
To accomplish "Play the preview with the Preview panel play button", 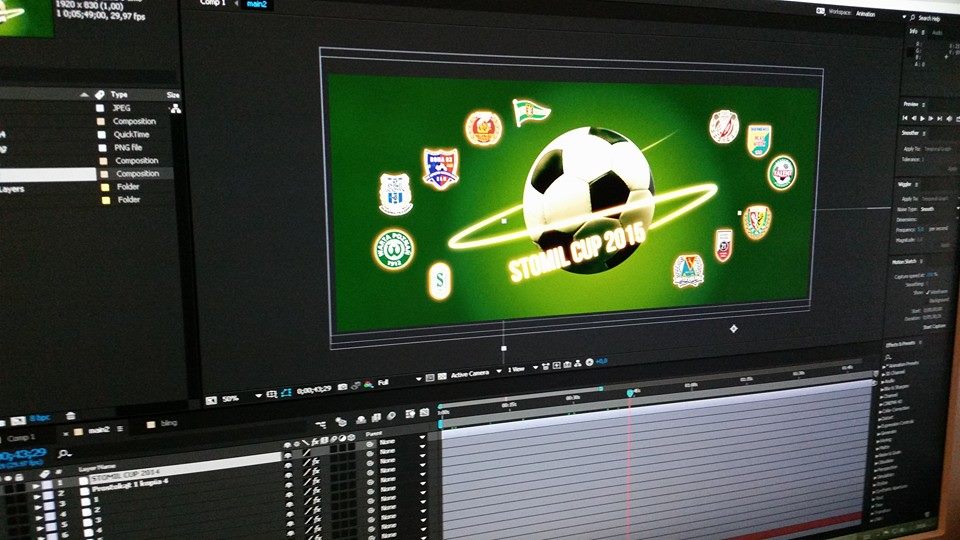I will (x=922, y=118).
